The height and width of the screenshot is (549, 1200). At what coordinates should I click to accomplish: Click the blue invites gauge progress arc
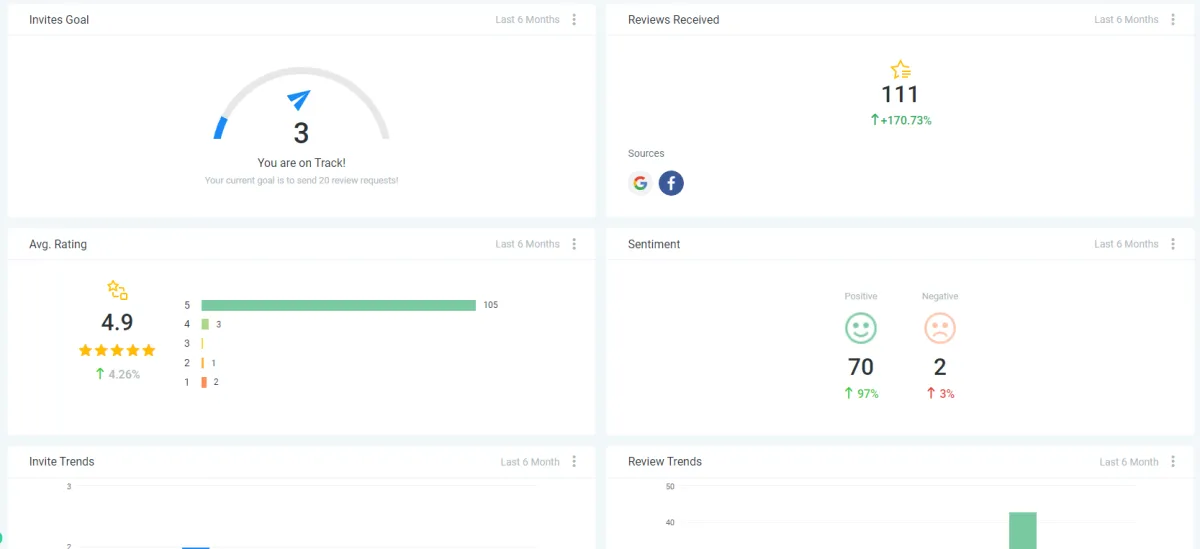pos(220,127)
